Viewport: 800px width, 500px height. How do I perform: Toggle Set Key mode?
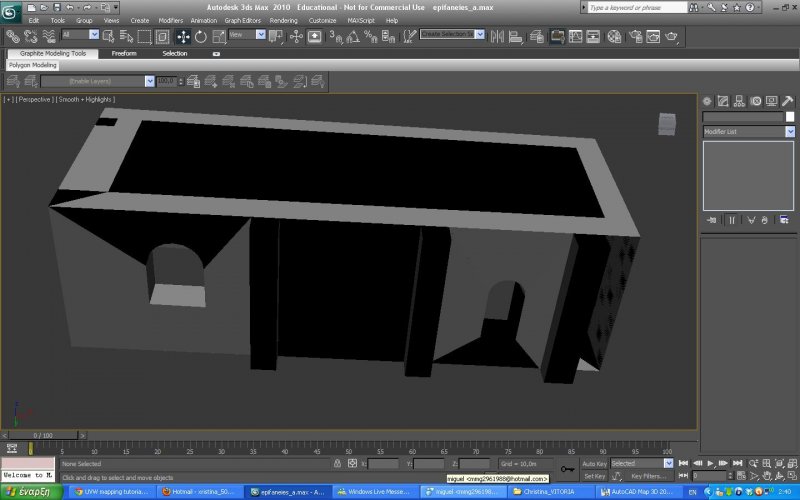pyautogui.click(x=594, y=476)
